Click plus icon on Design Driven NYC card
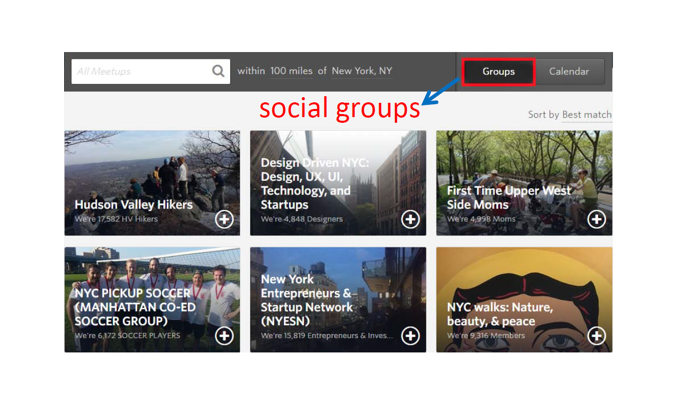Screen dimensions: 681x407 click(x=410, y=219)
